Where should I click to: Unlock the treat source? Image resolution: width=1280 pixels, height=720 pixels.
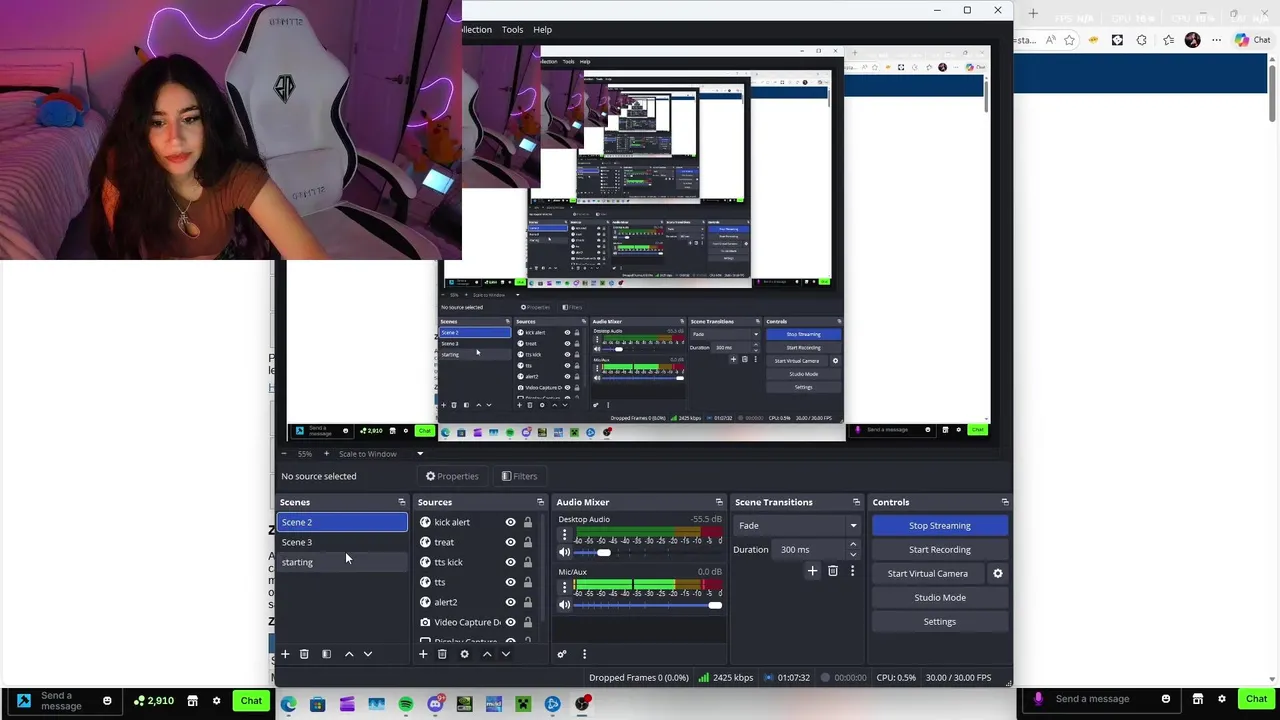[528, 542]
